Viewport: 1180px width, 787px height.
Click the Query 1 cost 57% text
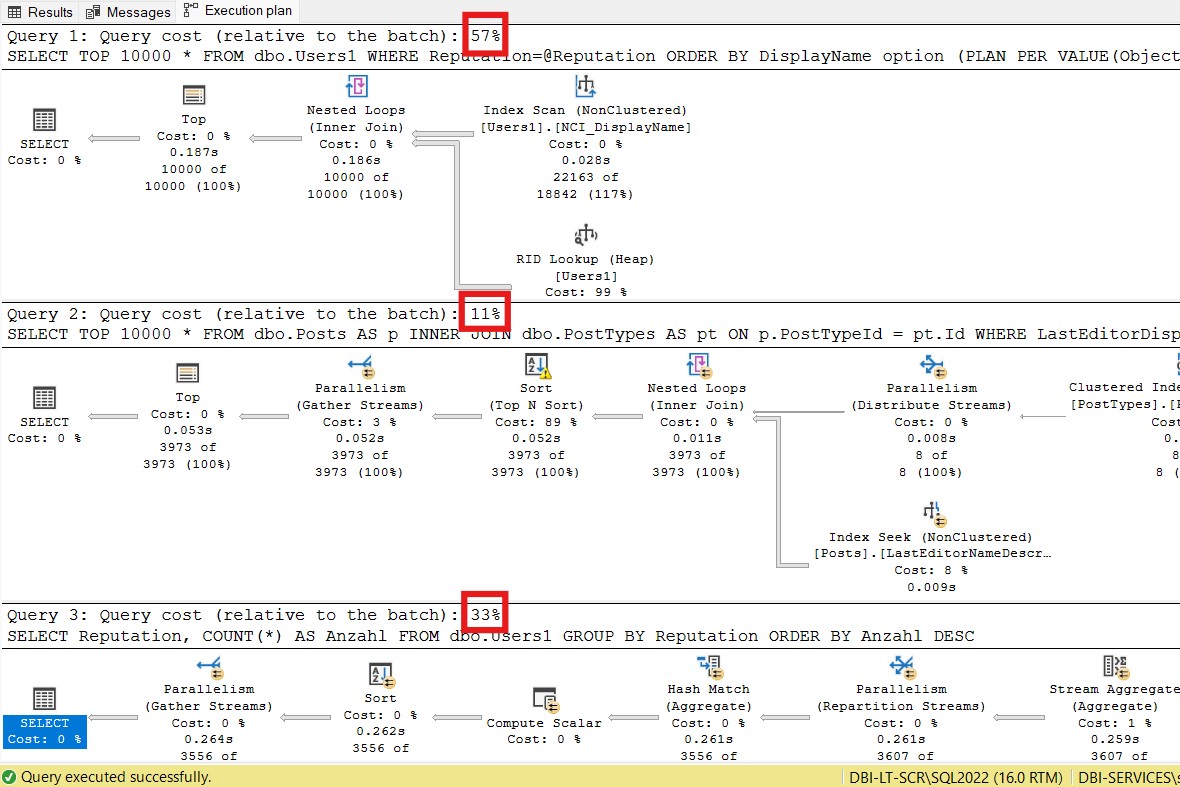pos(486,36)
